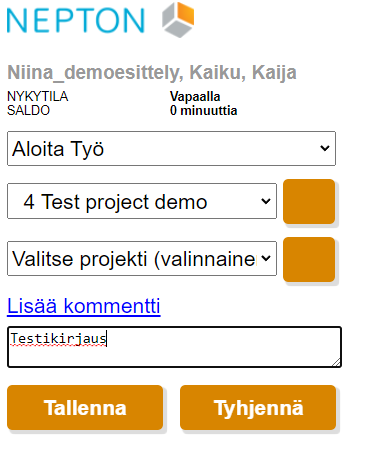
Task: Click the arrow on the Test project demo selector
Action: click(266, 201)
